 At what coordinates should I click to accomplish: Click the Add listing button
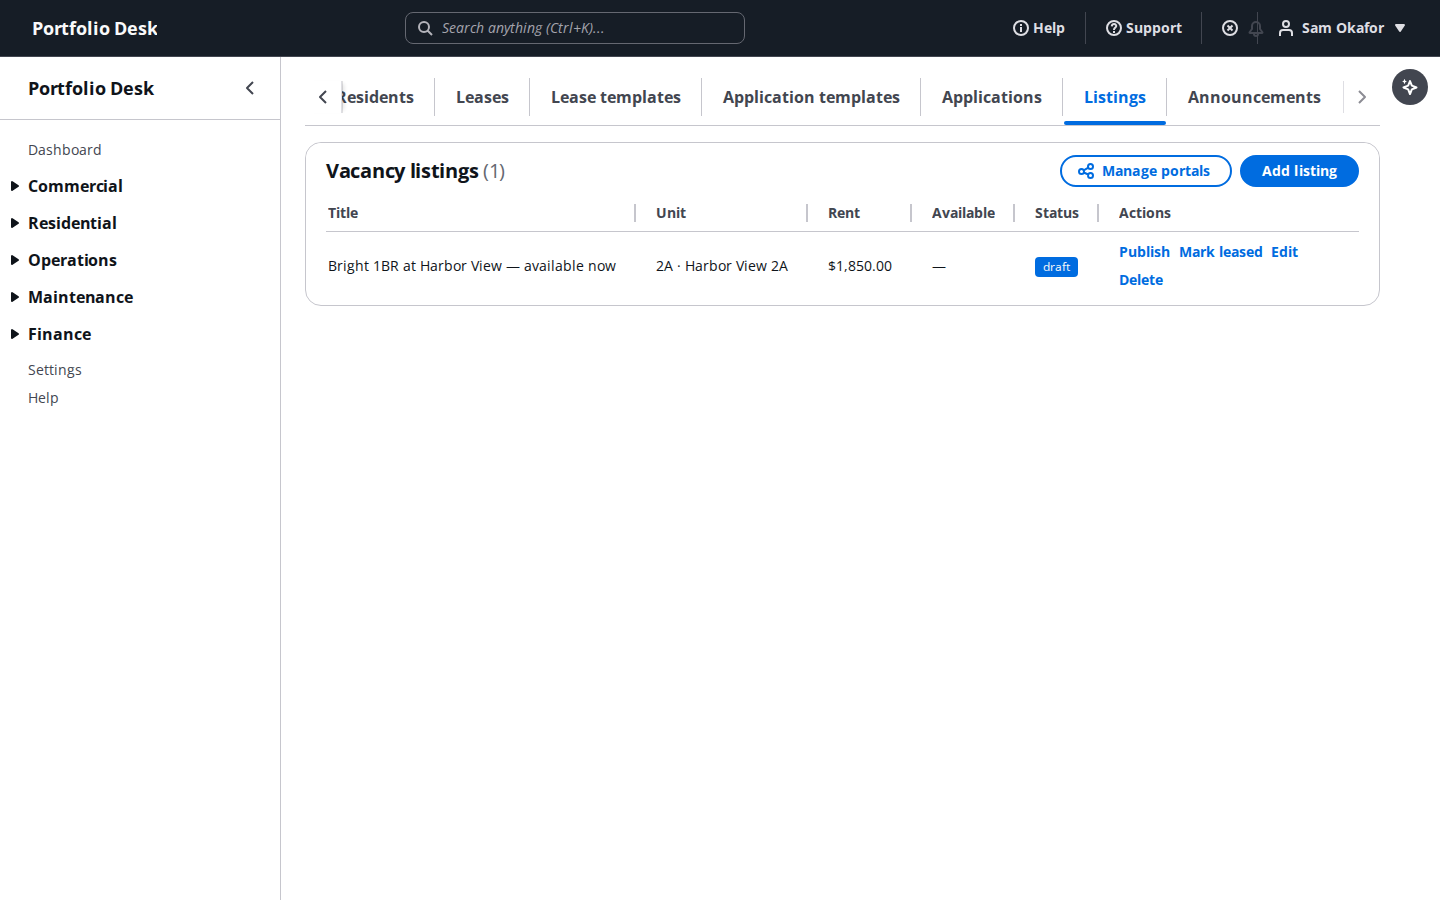(1299, 171)
